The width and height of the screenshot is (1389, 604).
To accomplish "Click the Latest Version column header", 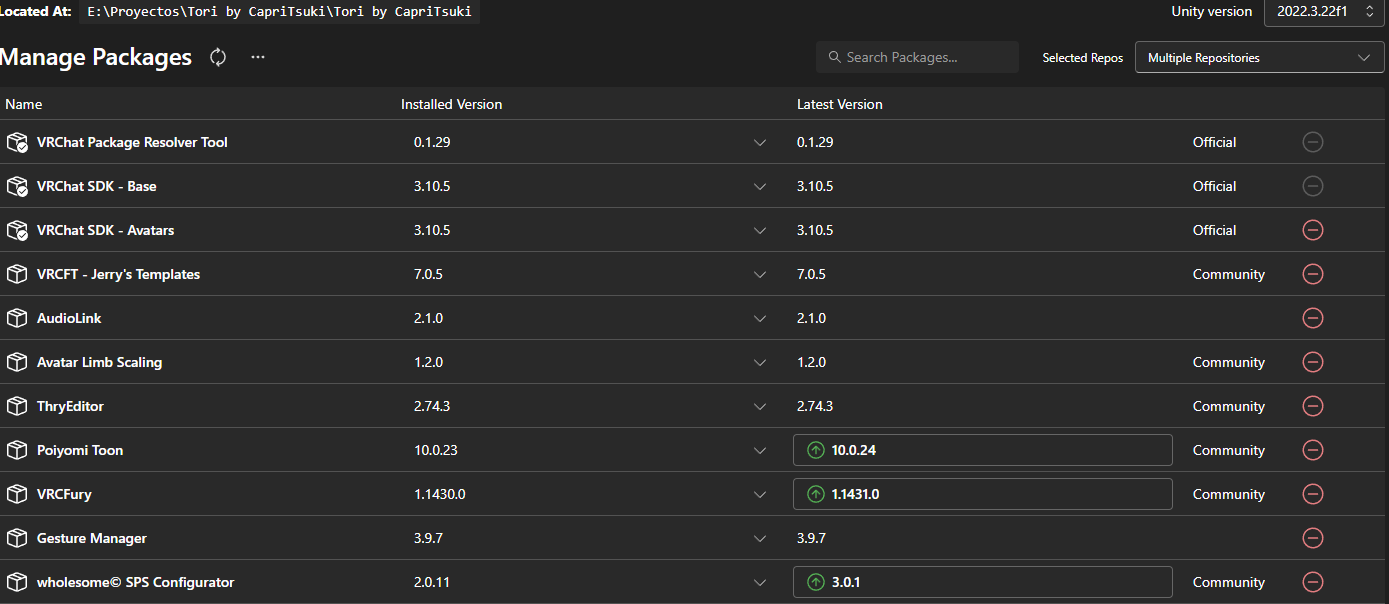I will click(x=840, y=104).
